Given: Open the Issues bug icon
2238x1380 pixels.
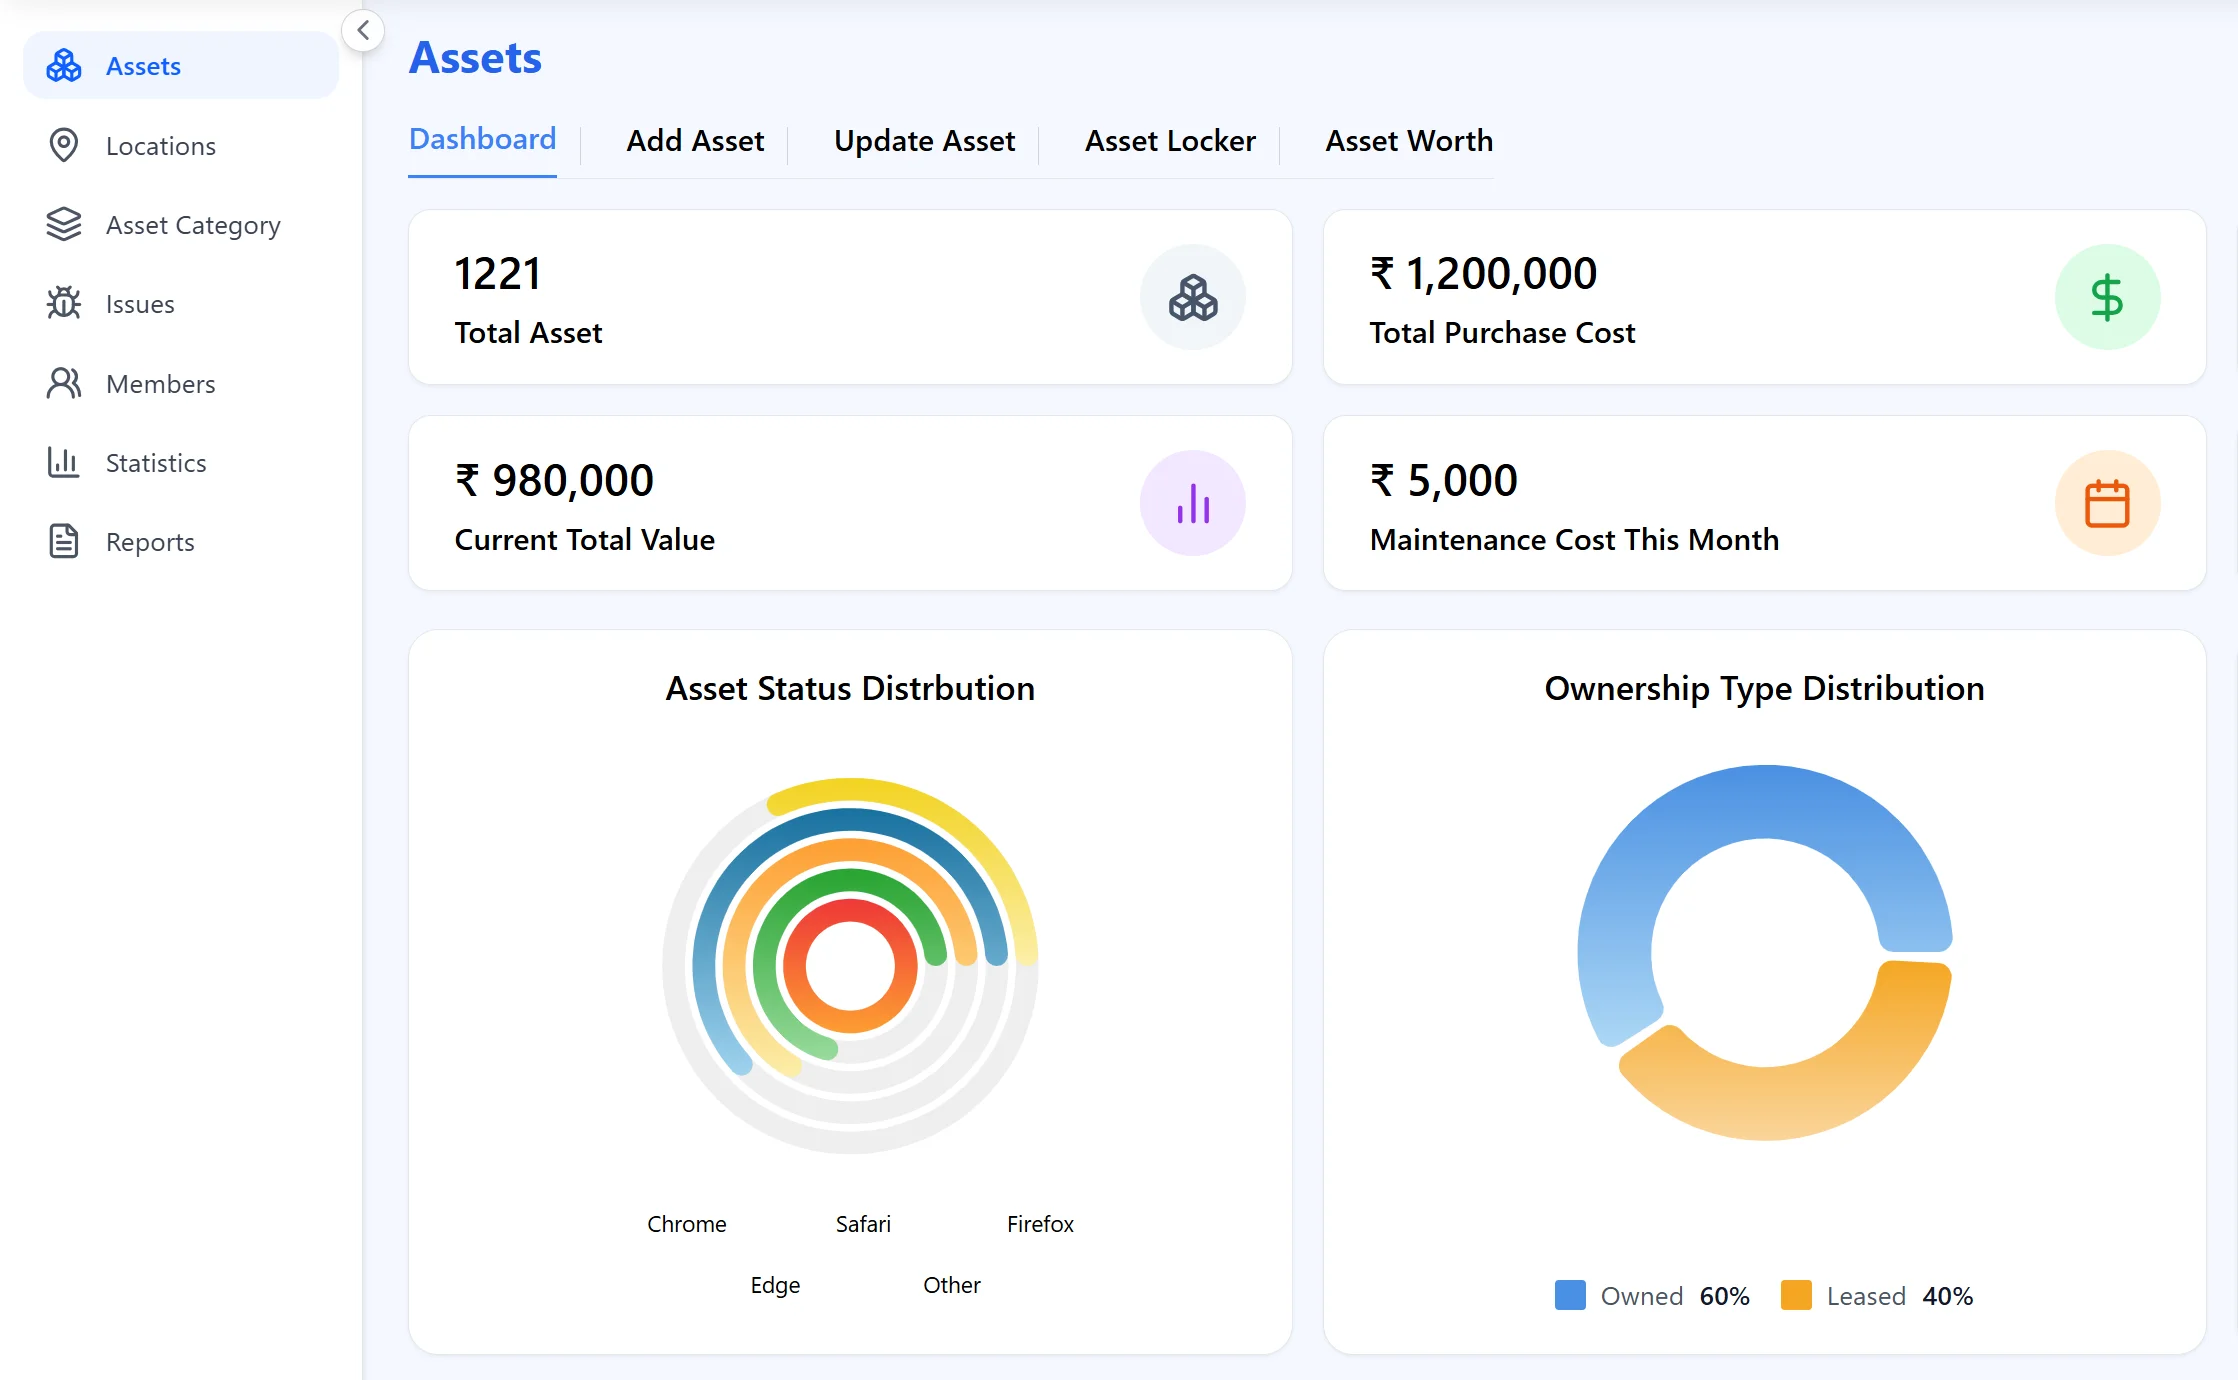Looking at the screenshot, I should pos(64,303).
